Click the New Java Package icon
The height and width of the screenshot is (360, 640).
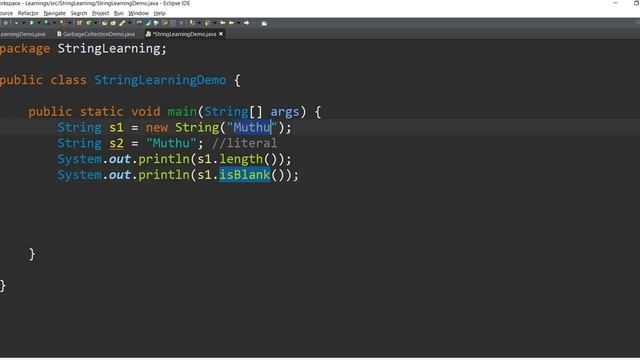coord(79,23)
